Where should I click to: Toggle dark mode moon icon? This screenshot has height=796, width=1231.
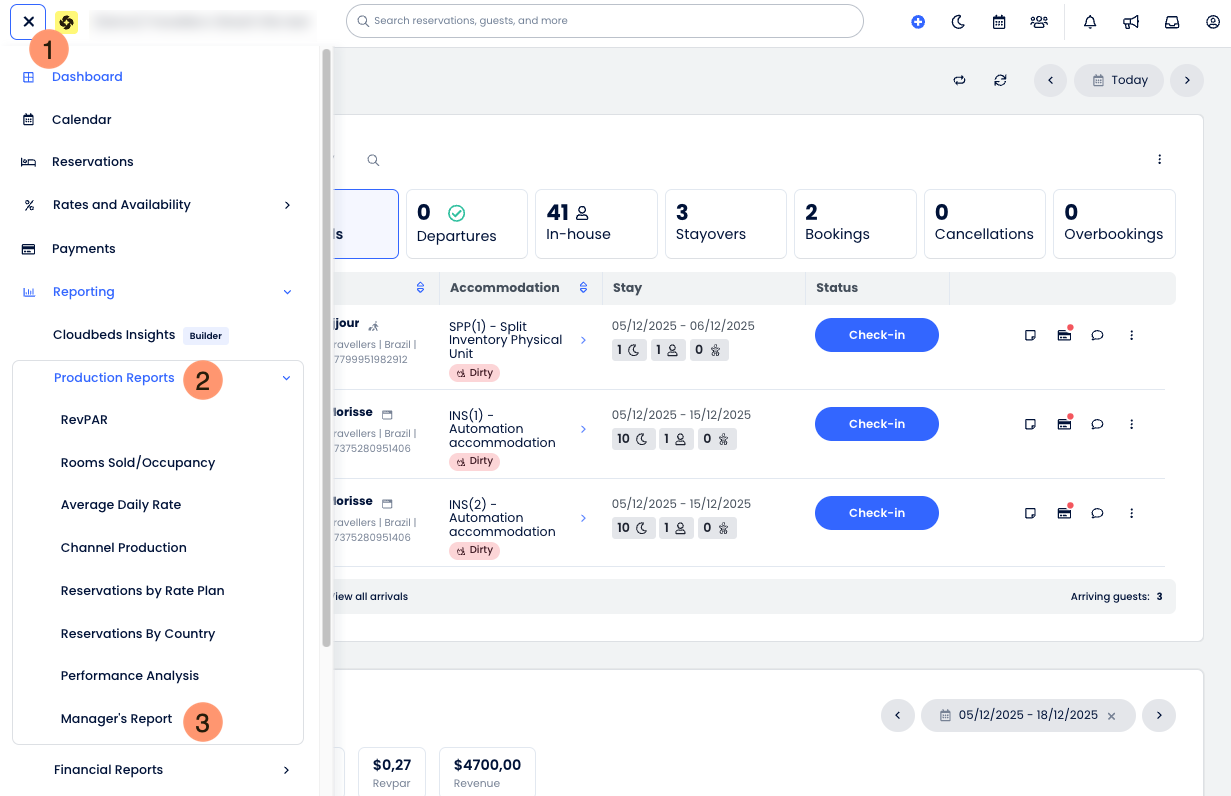(958, 22)
